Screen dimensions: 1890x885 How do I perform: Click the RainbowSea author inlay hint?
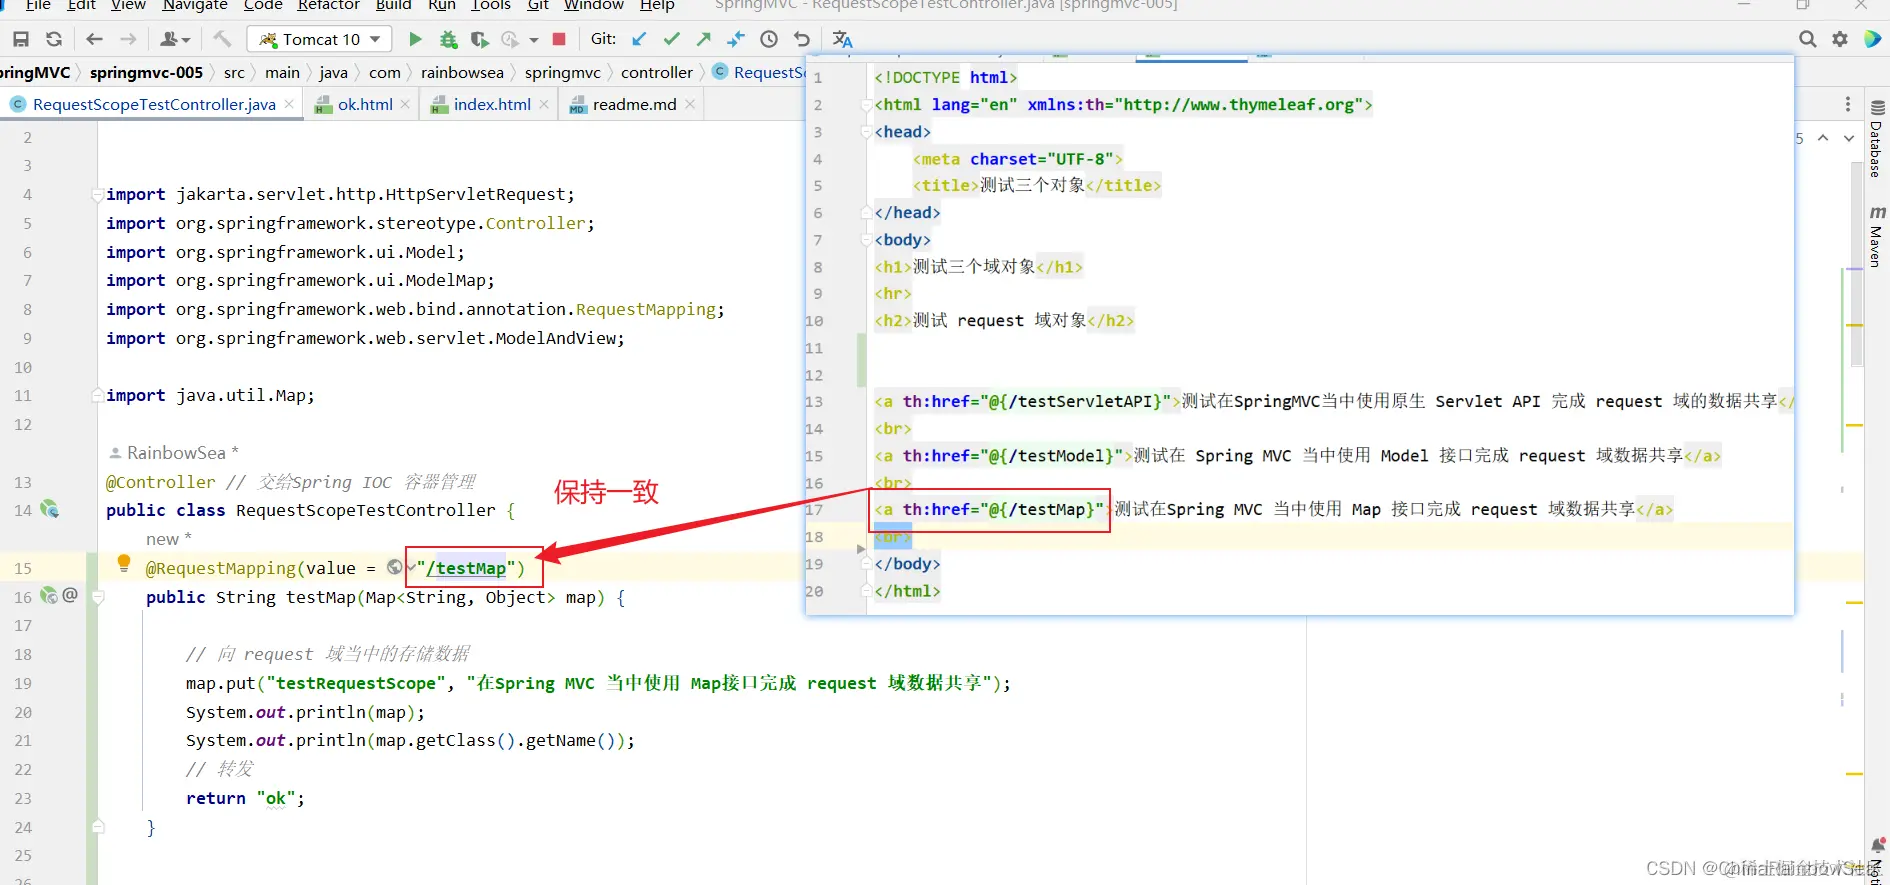pos(174,453)
